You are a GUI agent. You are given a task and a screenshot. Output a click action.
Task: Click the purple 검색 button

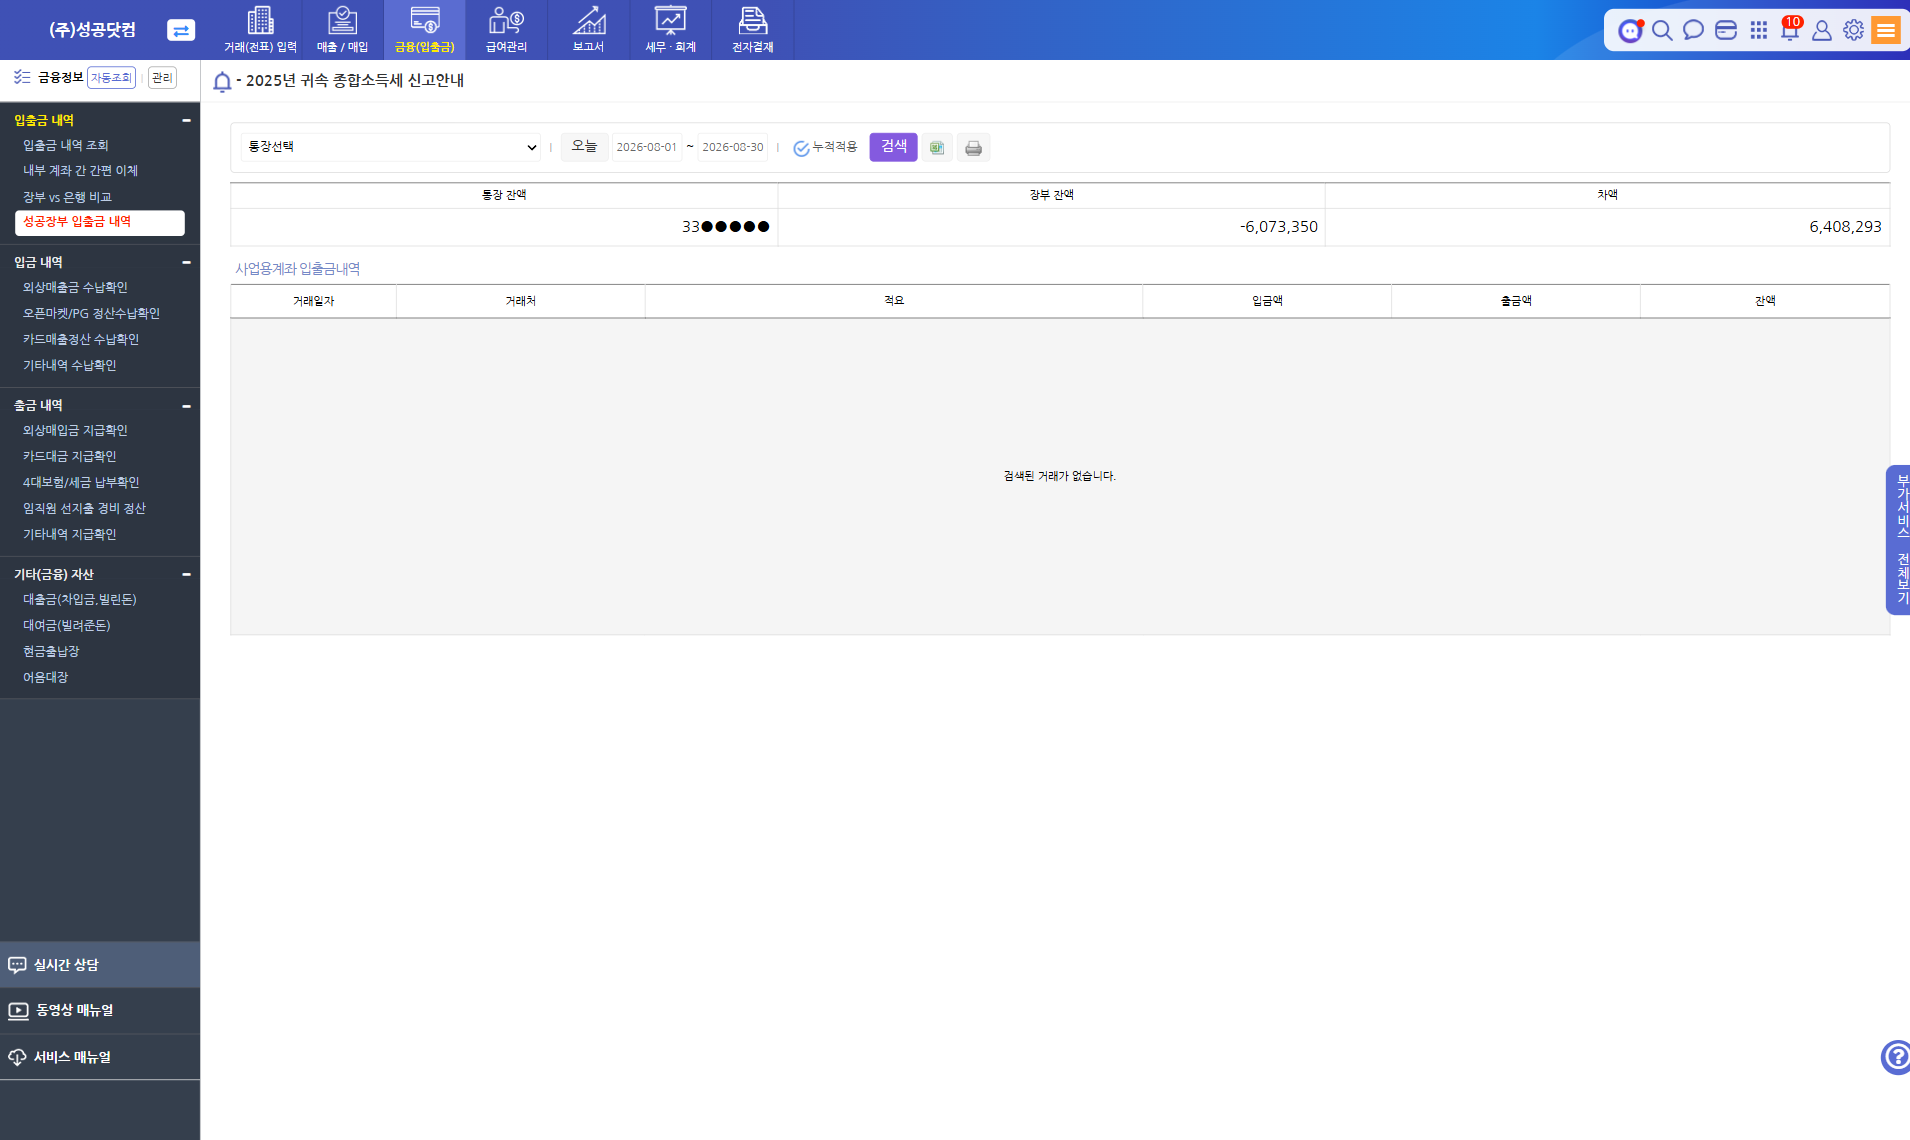click(893, 147)
